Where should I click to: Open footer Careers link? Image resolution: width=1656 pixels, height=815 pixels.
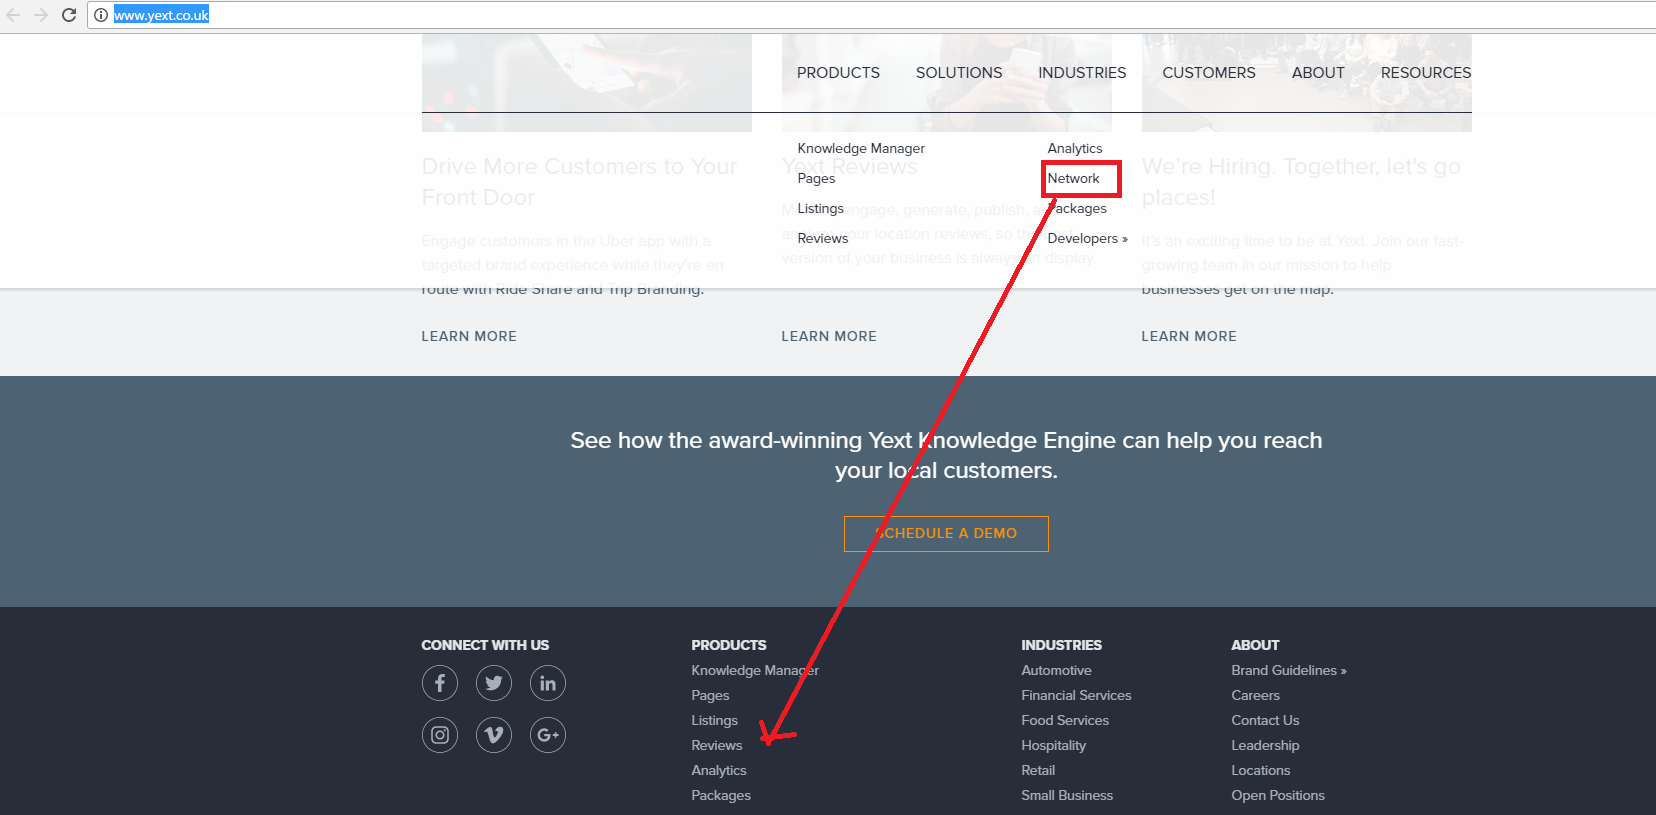coord(1256,695)
